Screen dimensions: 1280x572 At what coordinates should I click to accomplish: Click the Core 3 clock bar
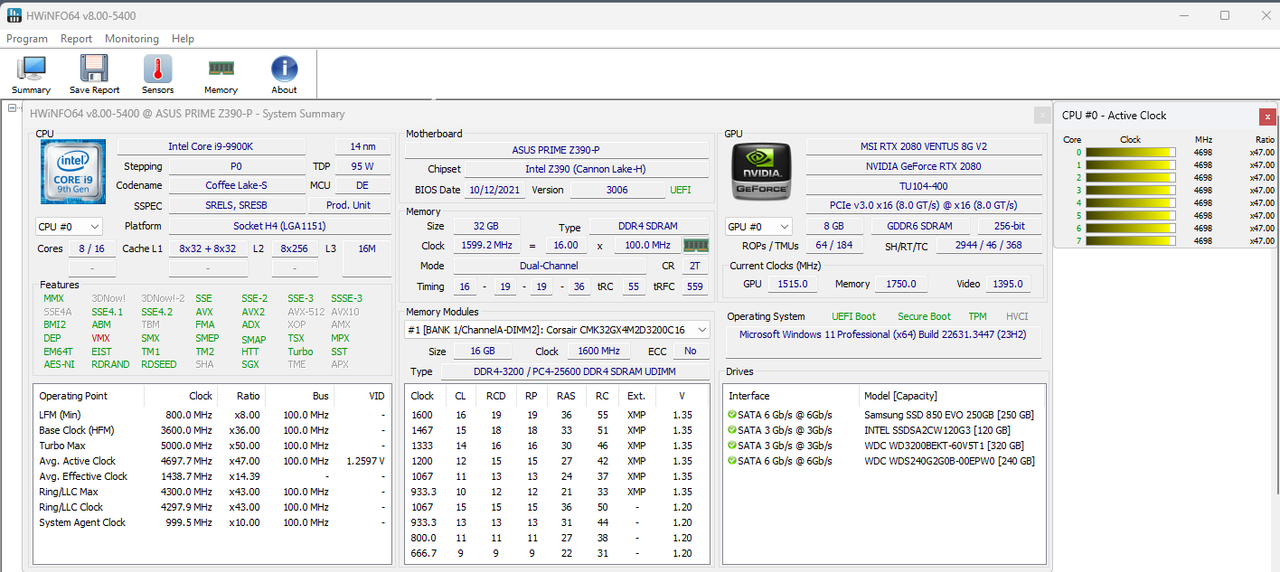[1132, 190]
